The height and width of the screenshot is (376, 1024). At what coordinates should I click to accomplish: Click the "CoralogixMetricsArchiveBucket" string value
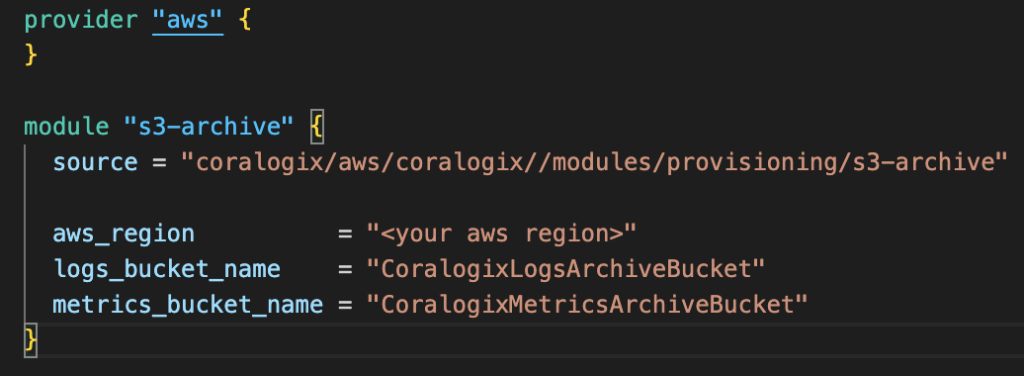586,304
